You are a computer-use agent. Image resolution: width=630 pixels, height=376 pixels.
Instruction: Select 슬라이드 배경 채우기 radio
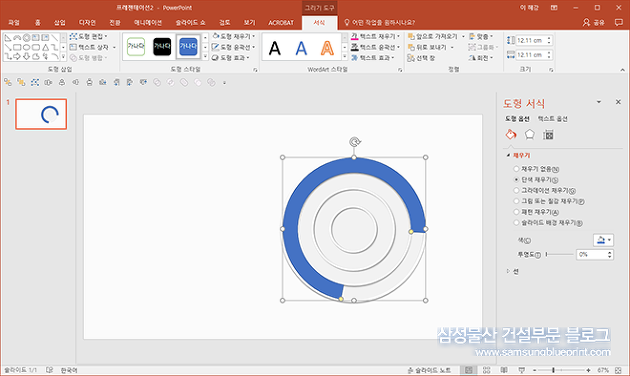tap(517, 222)
